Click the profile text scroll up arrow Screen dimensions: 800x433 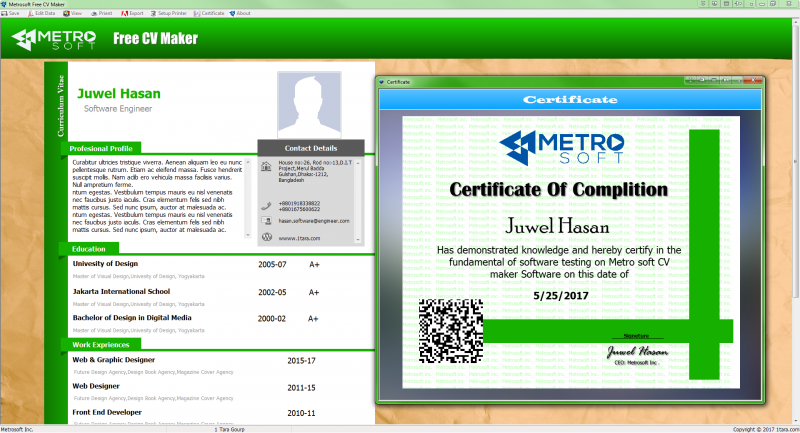pos(248,162)
